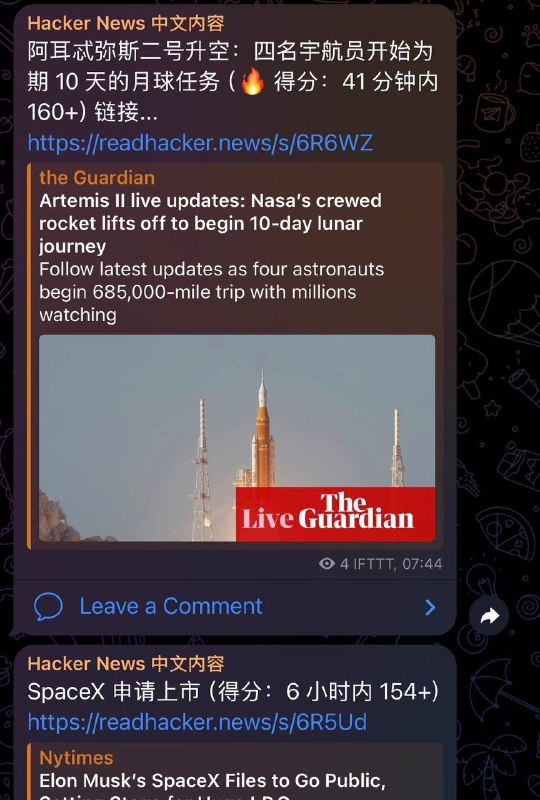Click the comment speech bubble icon

tap(48, 607)
